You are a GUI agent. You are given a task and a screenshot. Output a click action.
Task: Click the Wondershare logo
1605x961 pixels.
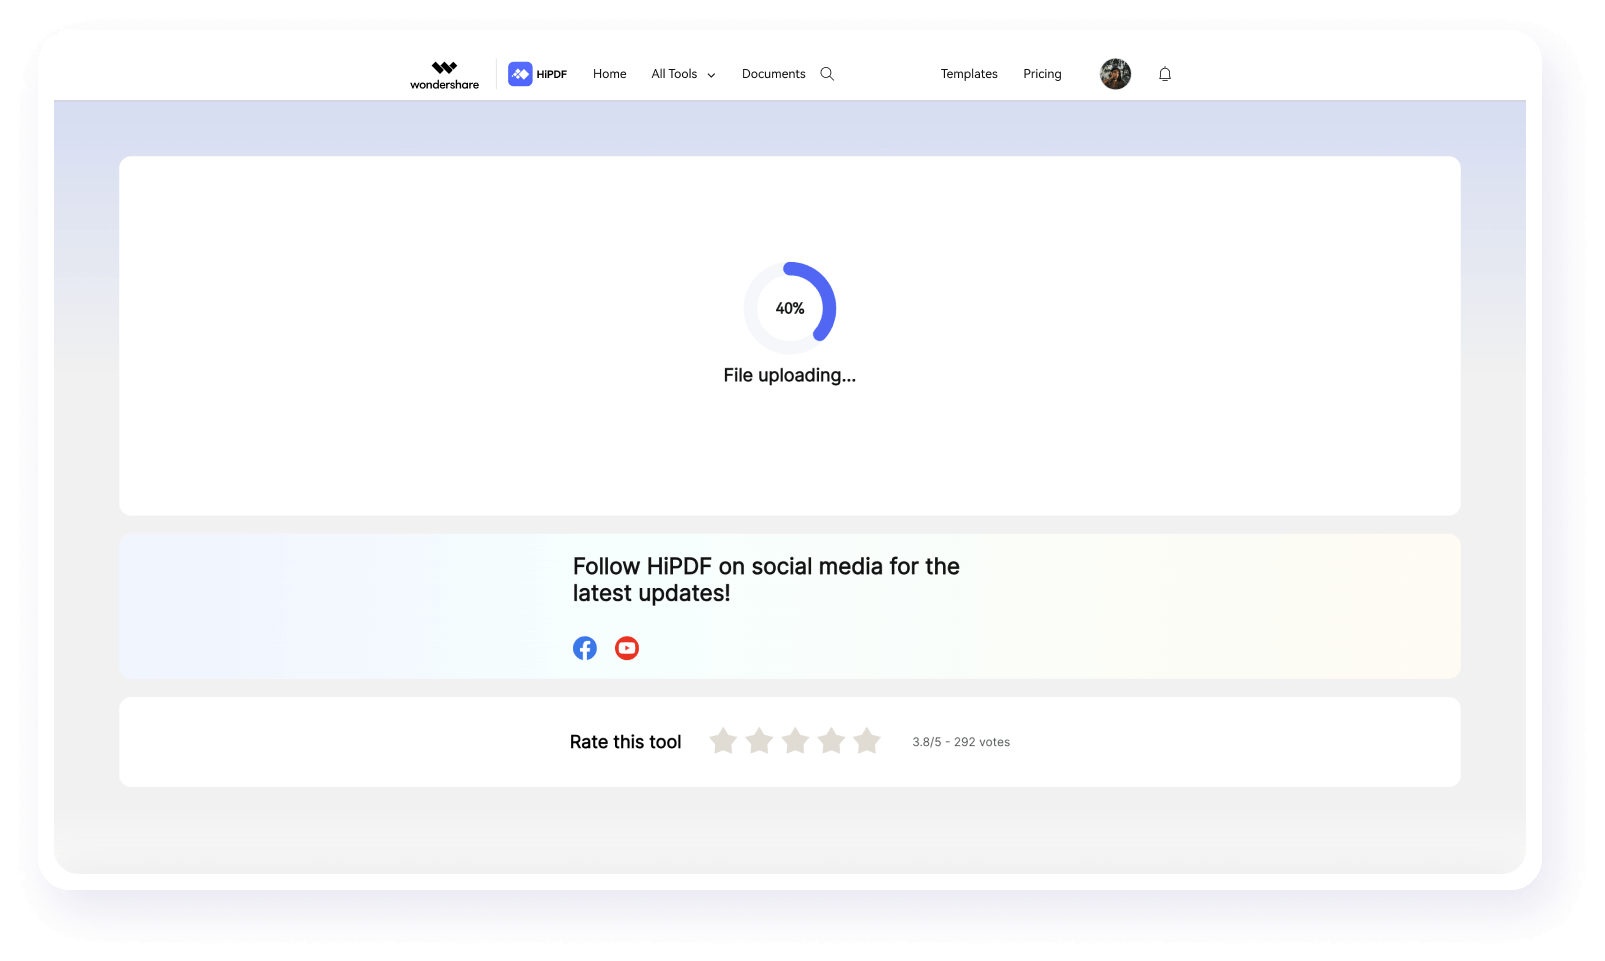point(443,73)
